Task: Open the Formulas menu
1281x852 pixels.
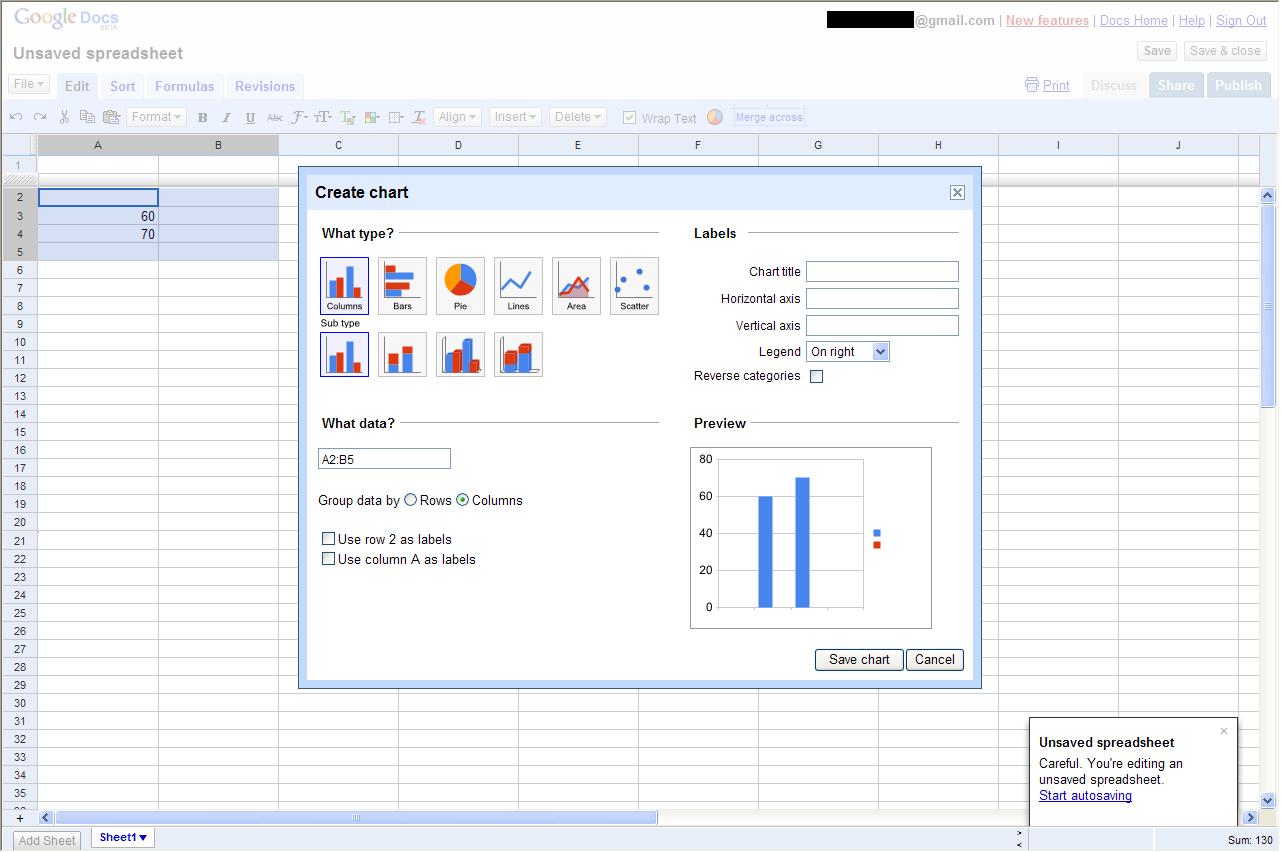Action: 184,86
